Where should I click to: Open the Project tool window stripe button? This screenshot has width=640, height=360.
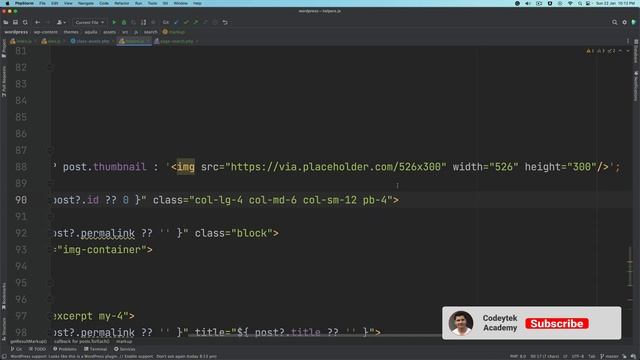click(4, 48)
